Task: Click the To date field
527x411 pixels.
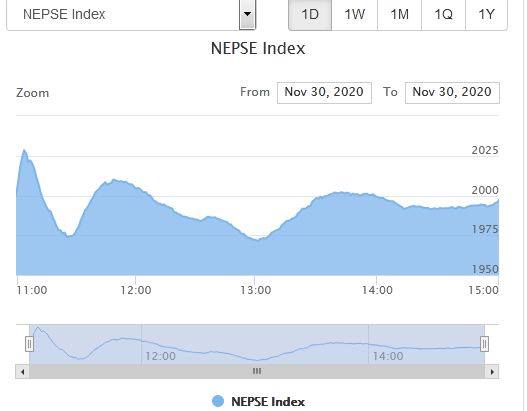Action: [452, 92]
